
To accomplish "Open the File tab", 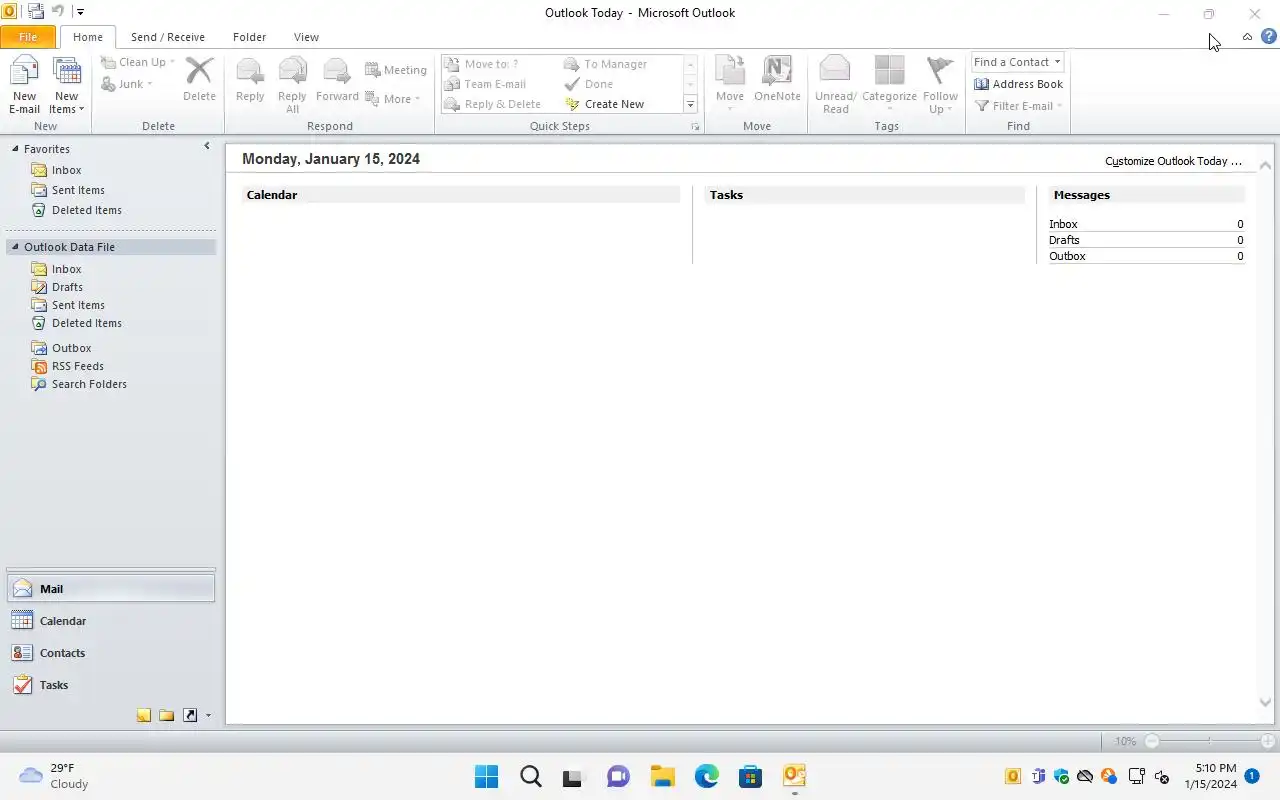I will tap(28, 37).
